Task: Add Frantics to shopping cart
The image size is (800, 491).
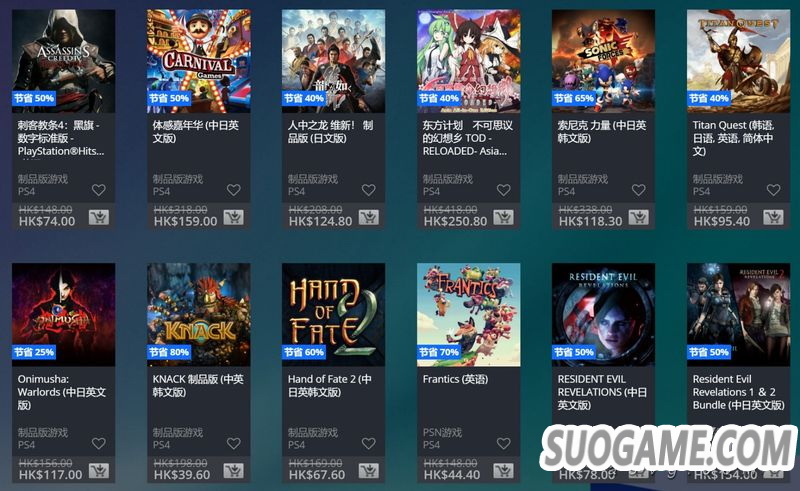Action: (504, 471)
